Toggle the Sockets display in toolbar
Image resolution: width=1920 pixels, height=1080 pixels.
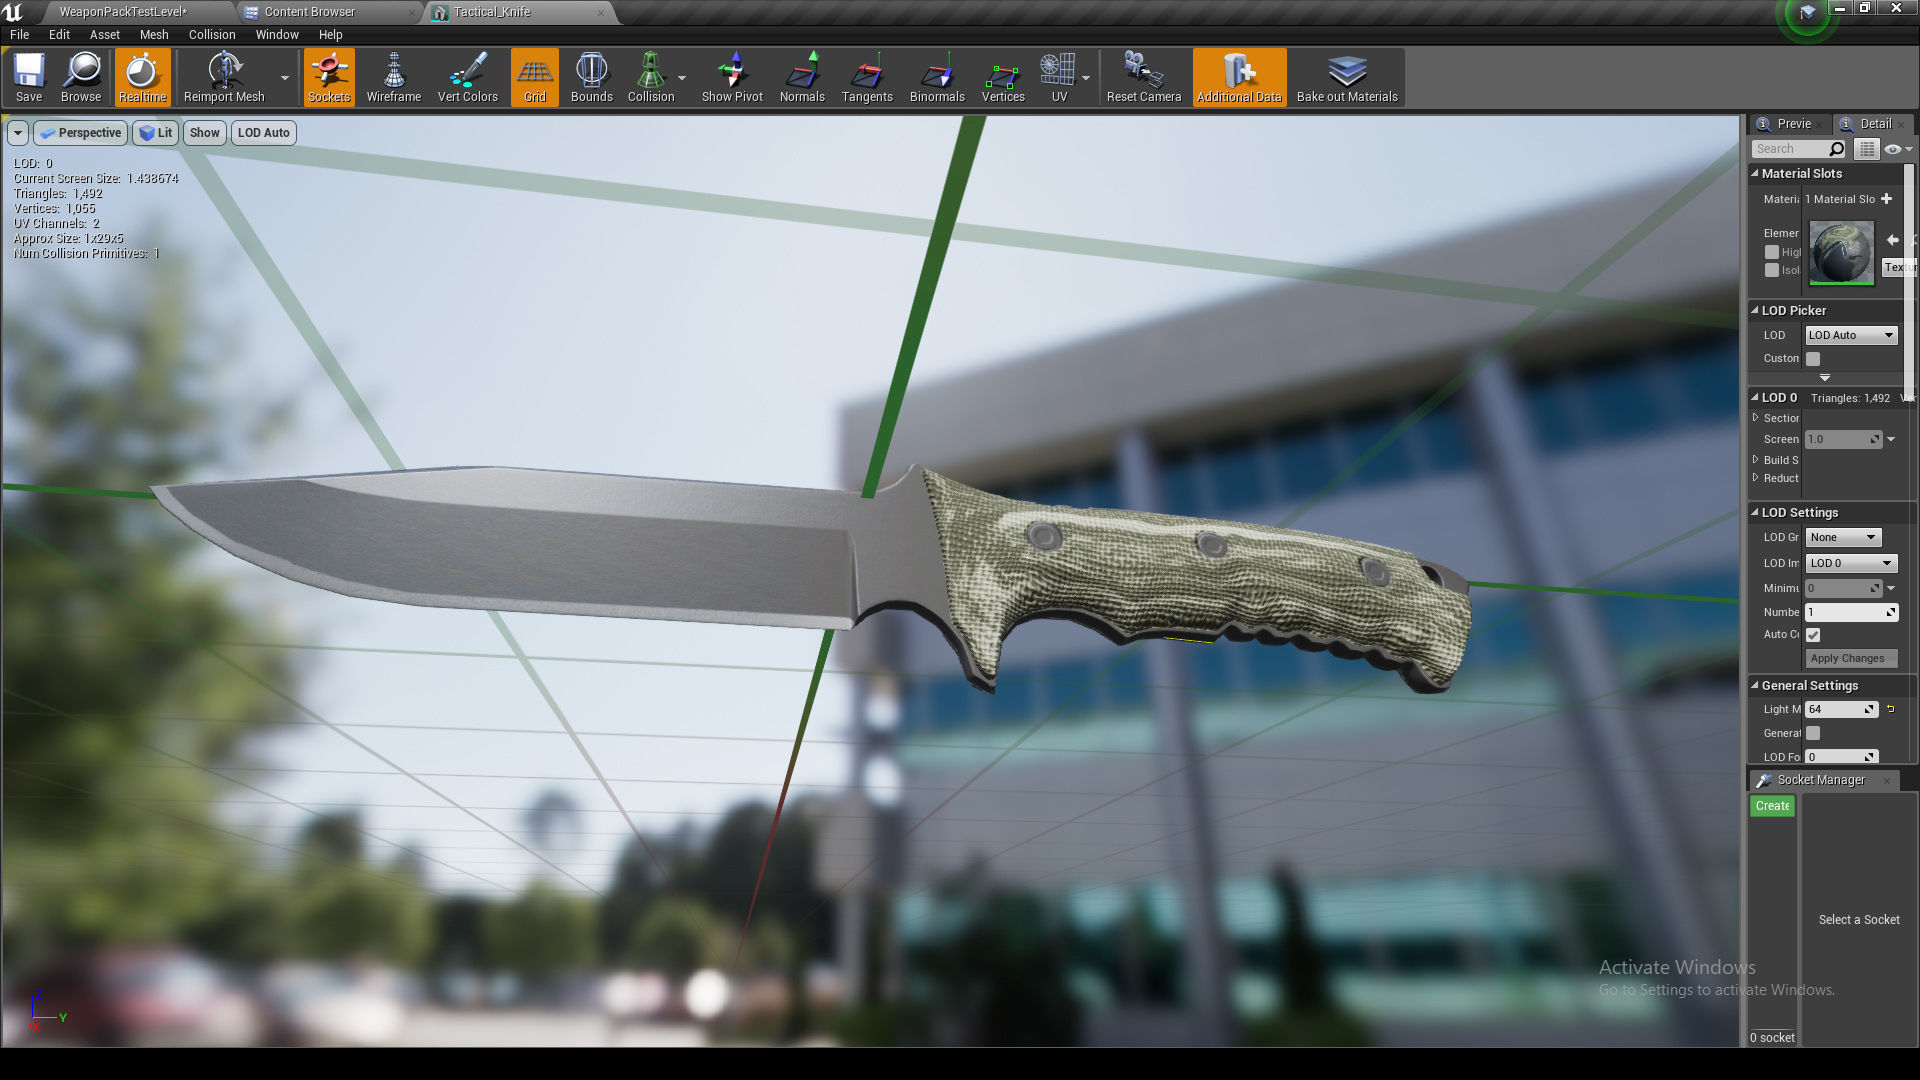pos(329,77)
